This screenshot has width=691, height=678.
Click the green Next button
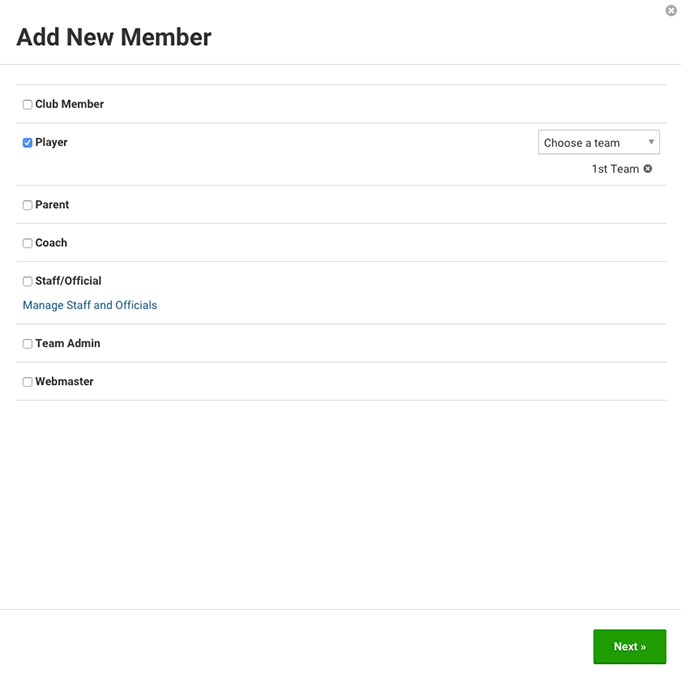(629, 646)
